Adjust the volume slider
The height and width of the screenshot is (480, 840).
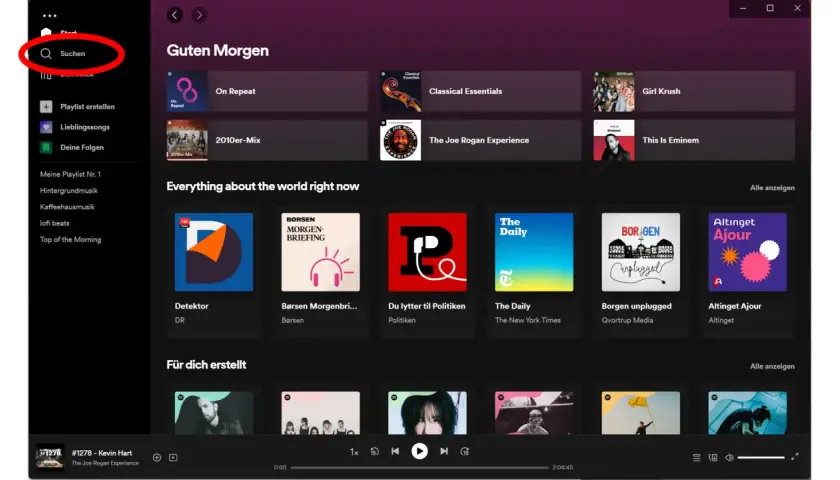coord(761,458)
